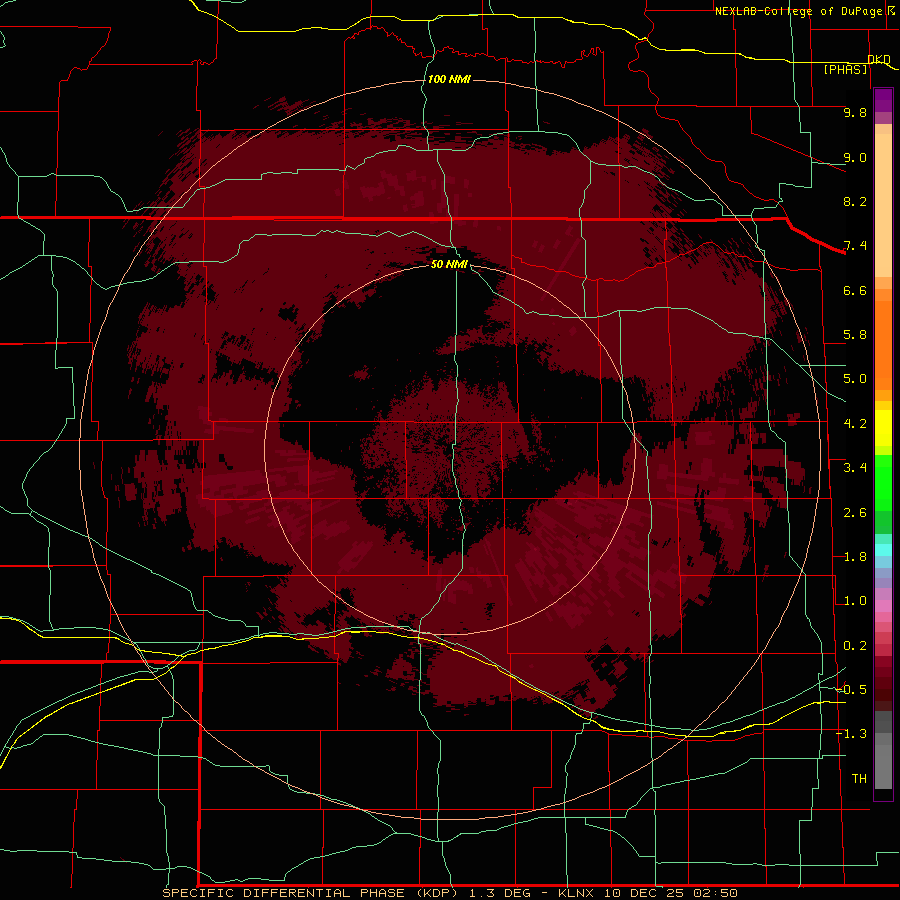Click the 7.4 value on the color scale
Image resolution: width=900 pixels, height=900 pixels.
(x=855, y=246)
